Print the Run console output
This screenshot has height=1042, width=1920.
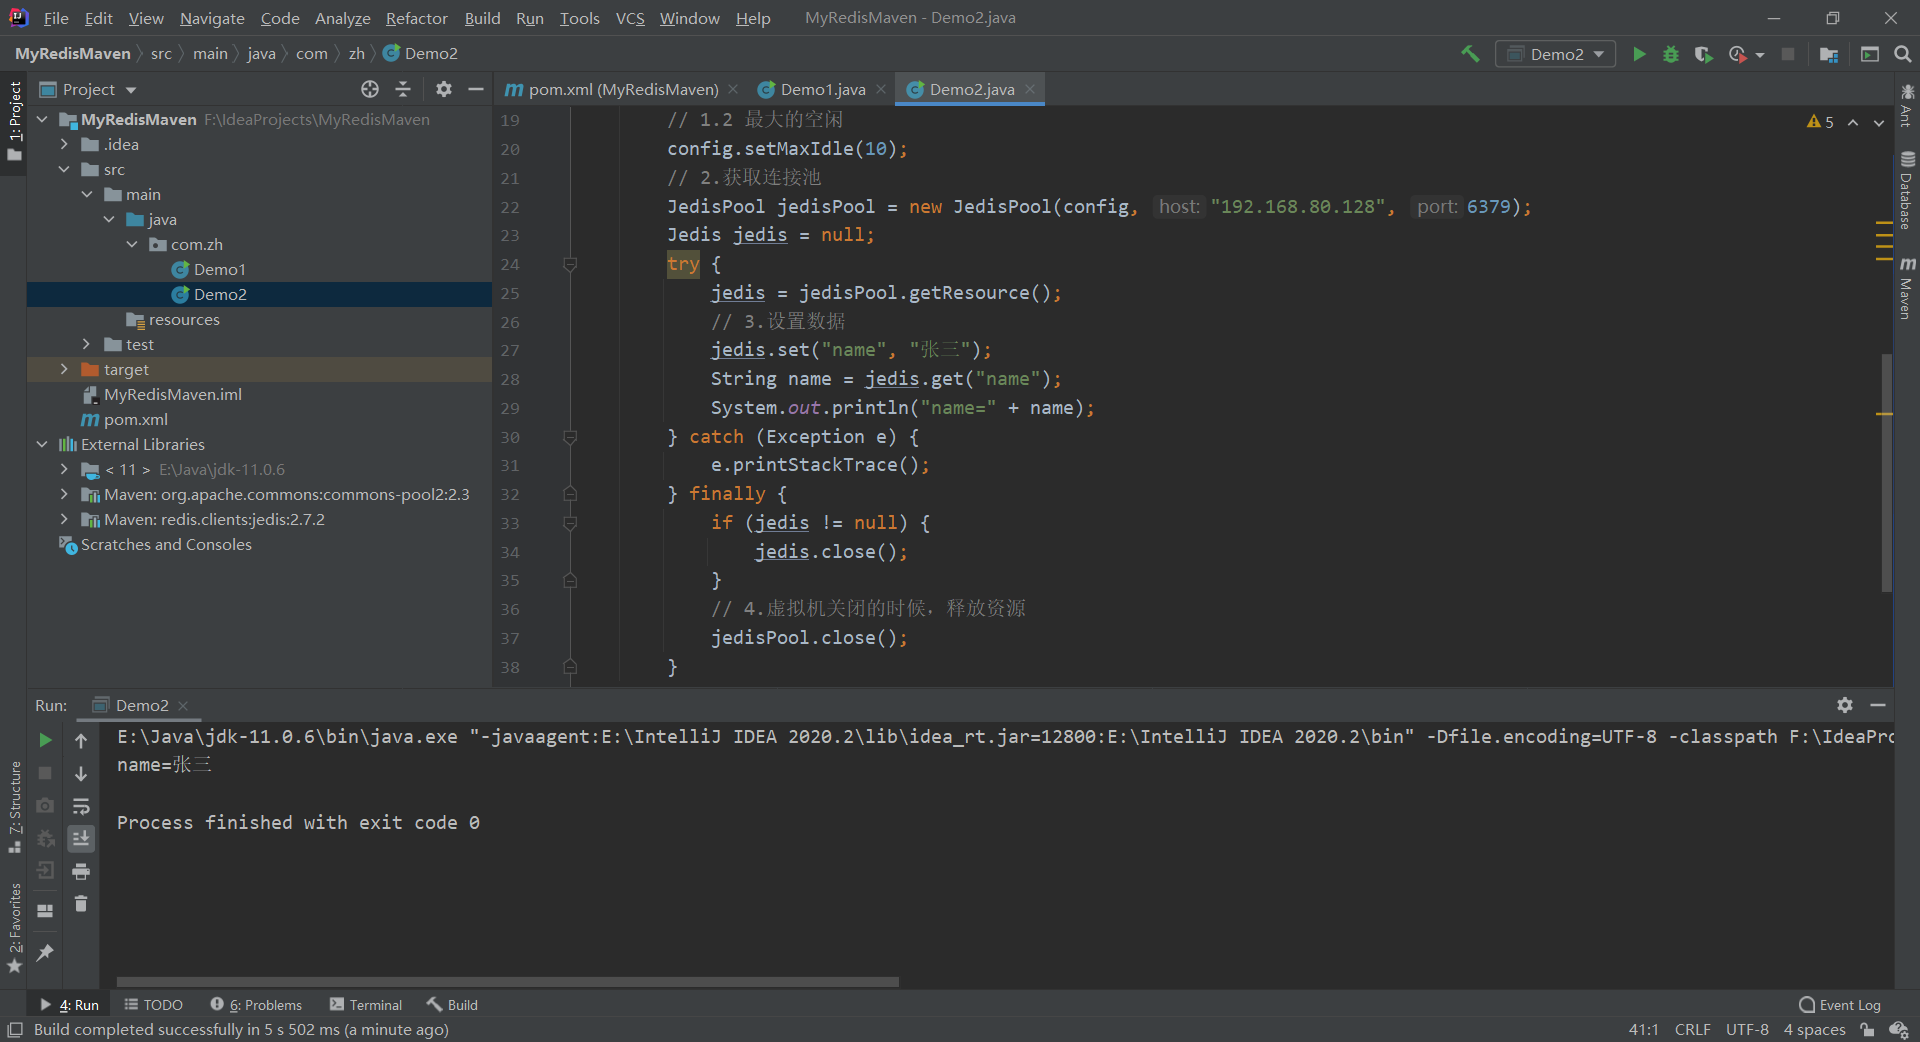(x=81, y=871)
